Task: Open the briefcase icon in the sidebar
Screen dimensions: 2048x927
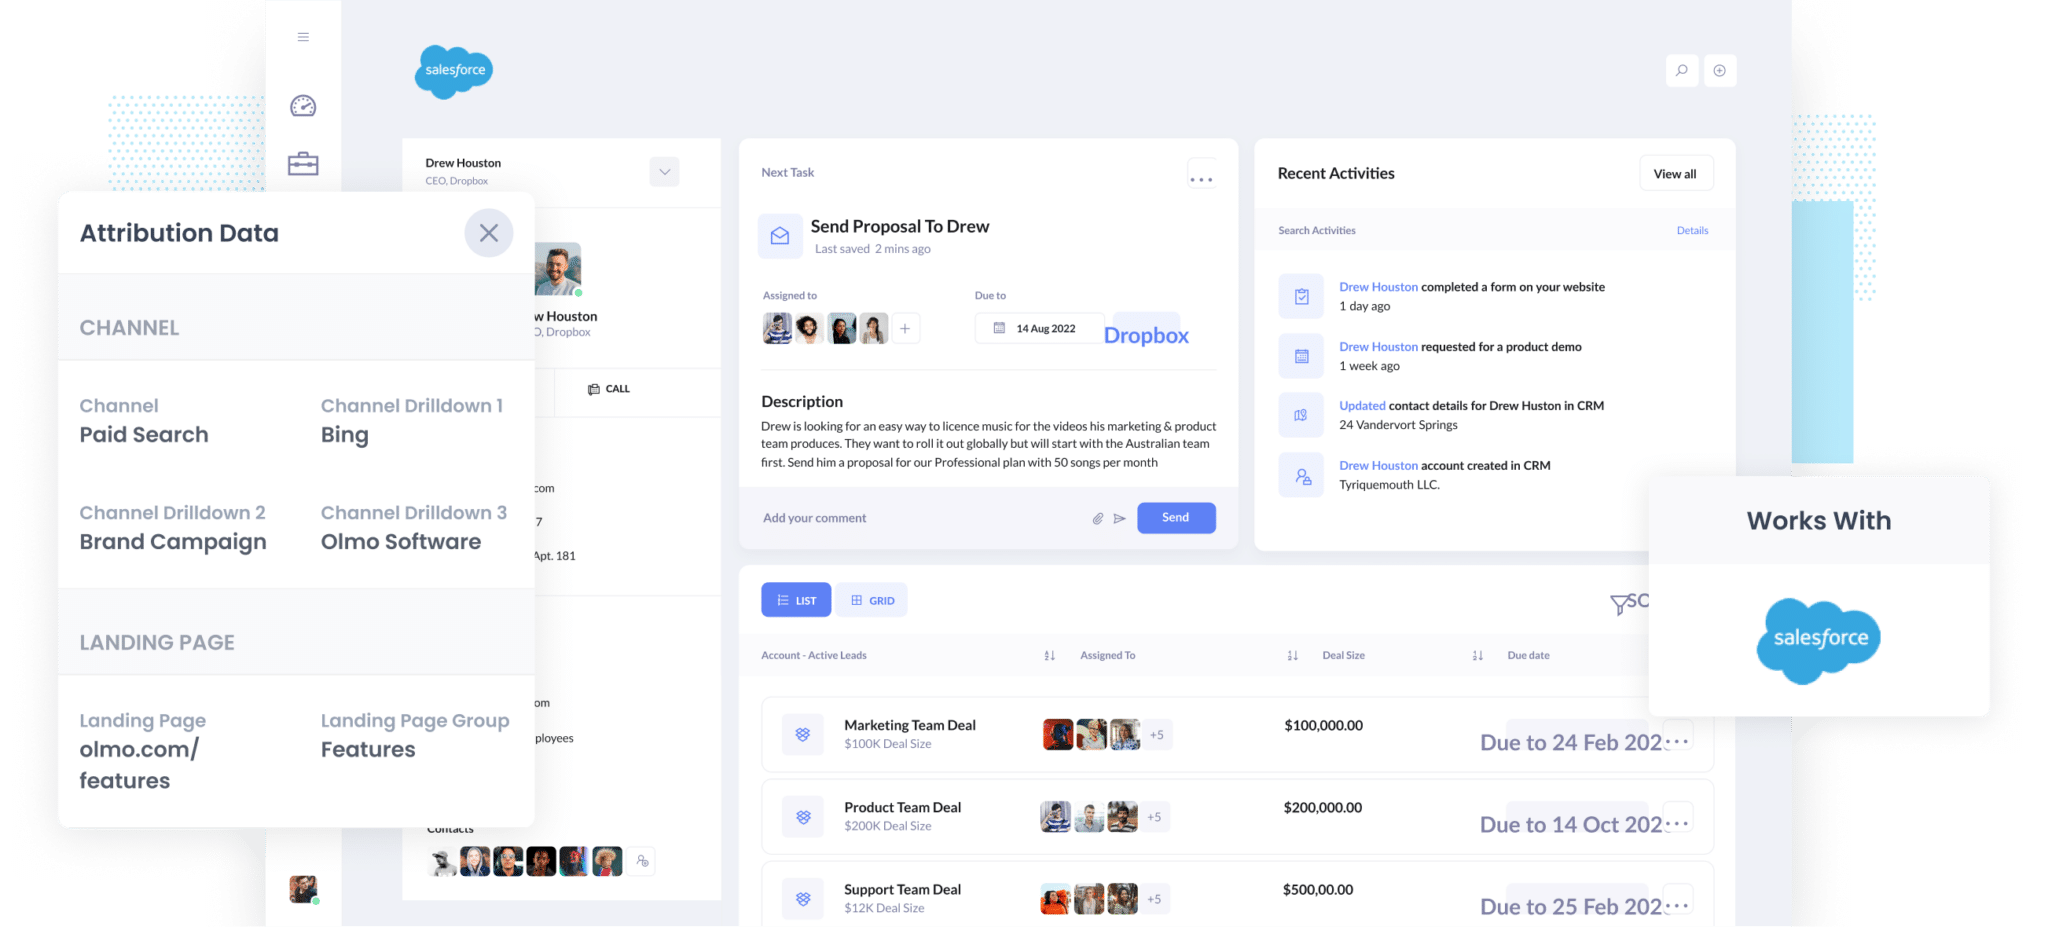Action: (303, 164)
